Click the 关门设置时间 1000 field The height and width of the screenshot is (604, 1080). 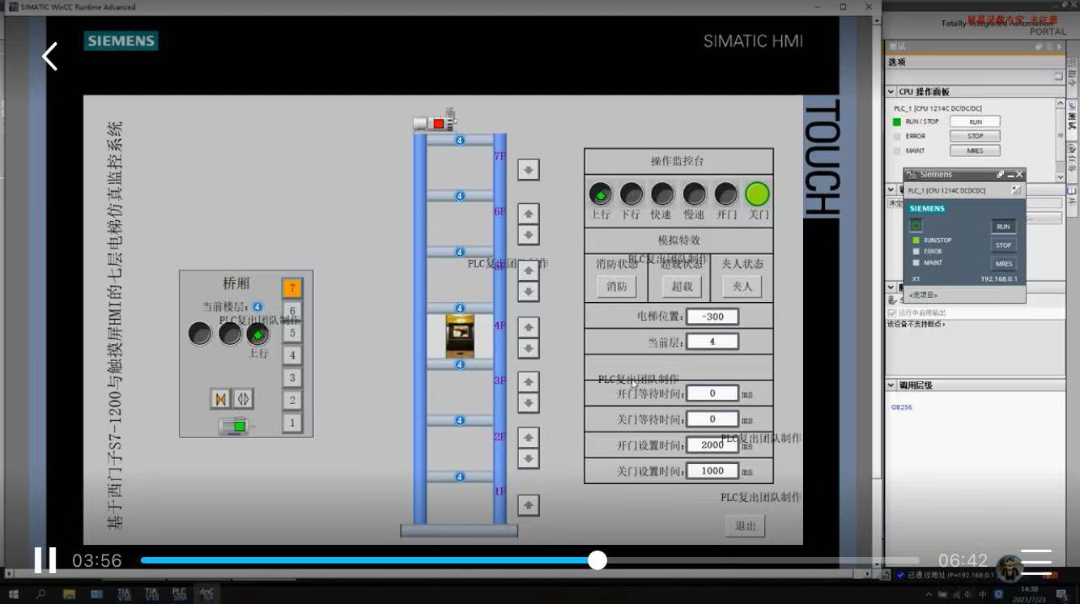click(x=712, y=471)
